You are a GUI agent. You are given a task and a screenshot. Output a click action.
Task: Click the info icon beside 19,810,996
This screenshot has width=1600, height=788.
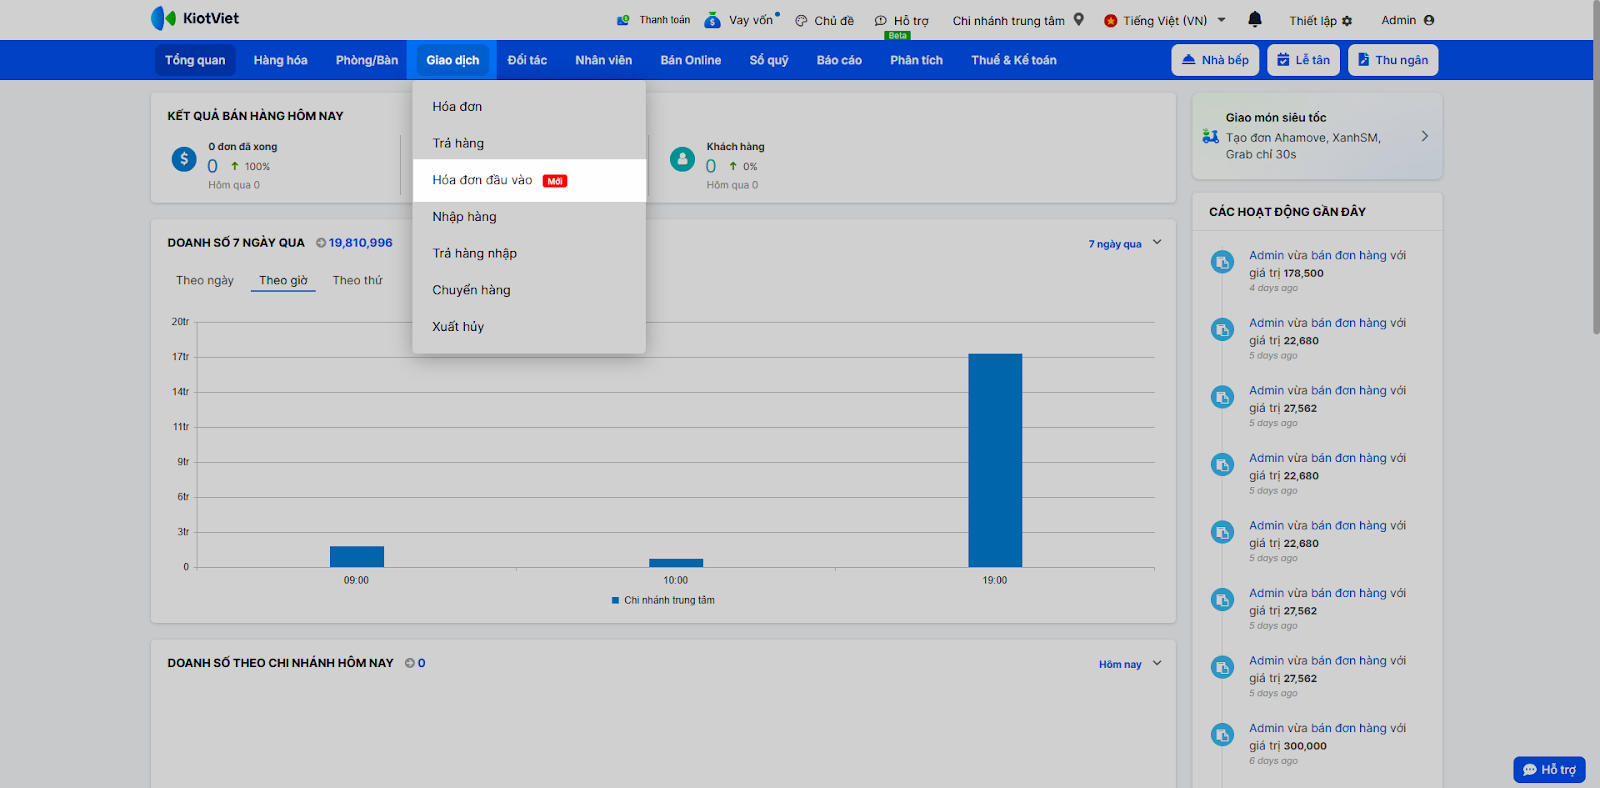321,243
